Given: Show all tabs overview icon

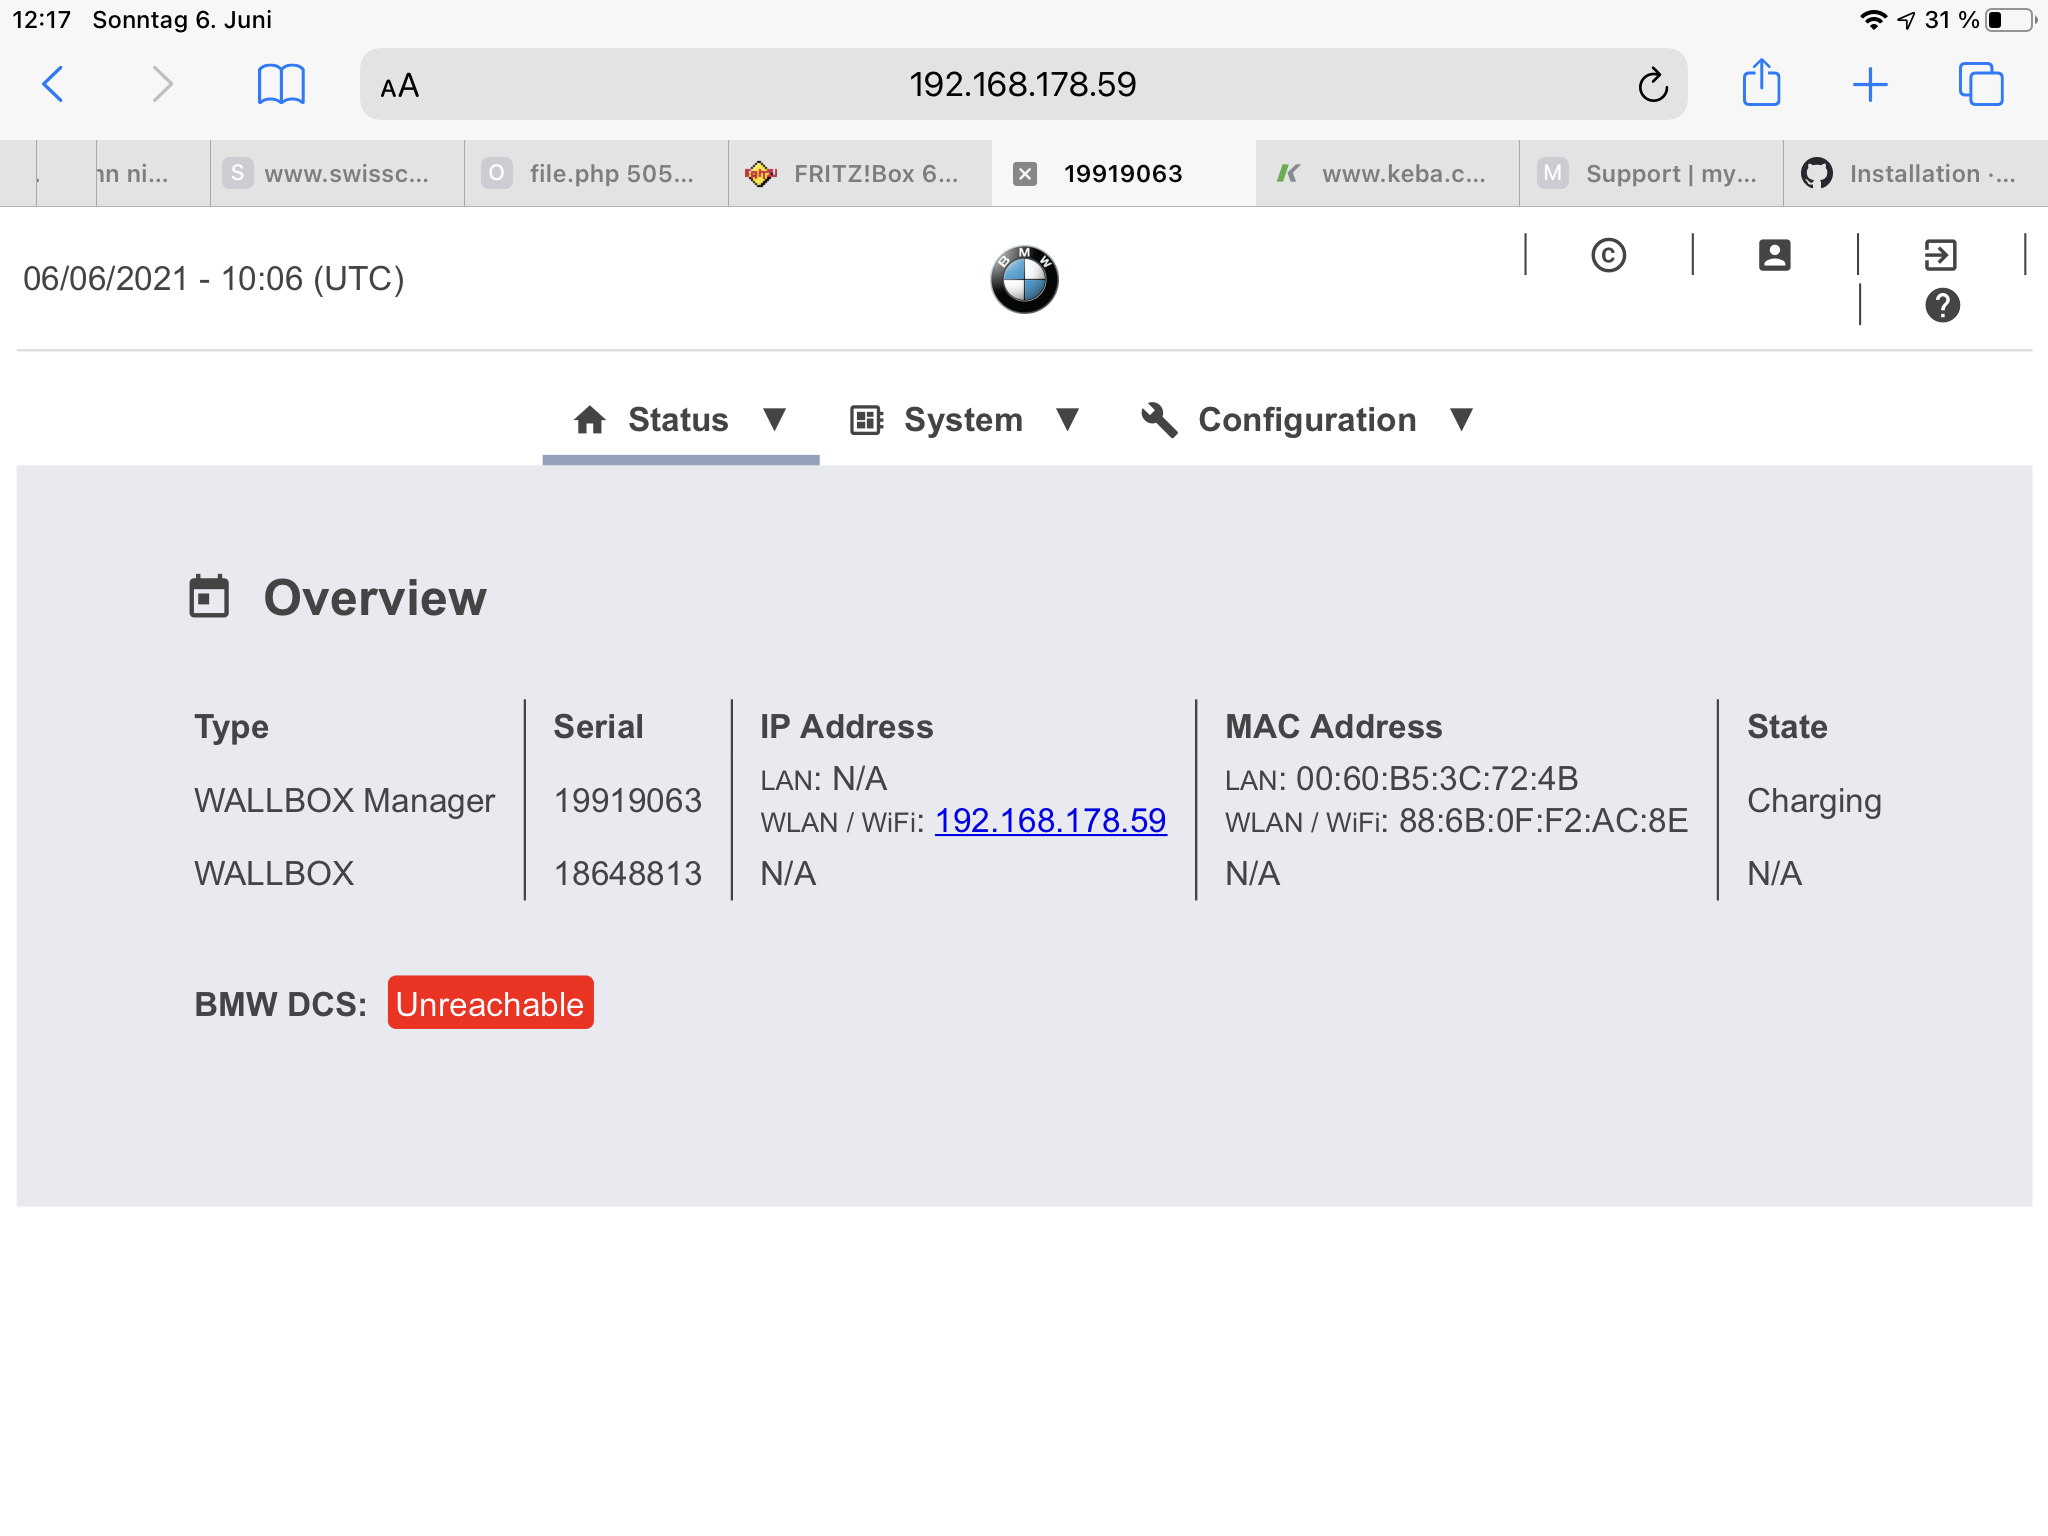Looking at the screenshot, I should (1980, 84).
